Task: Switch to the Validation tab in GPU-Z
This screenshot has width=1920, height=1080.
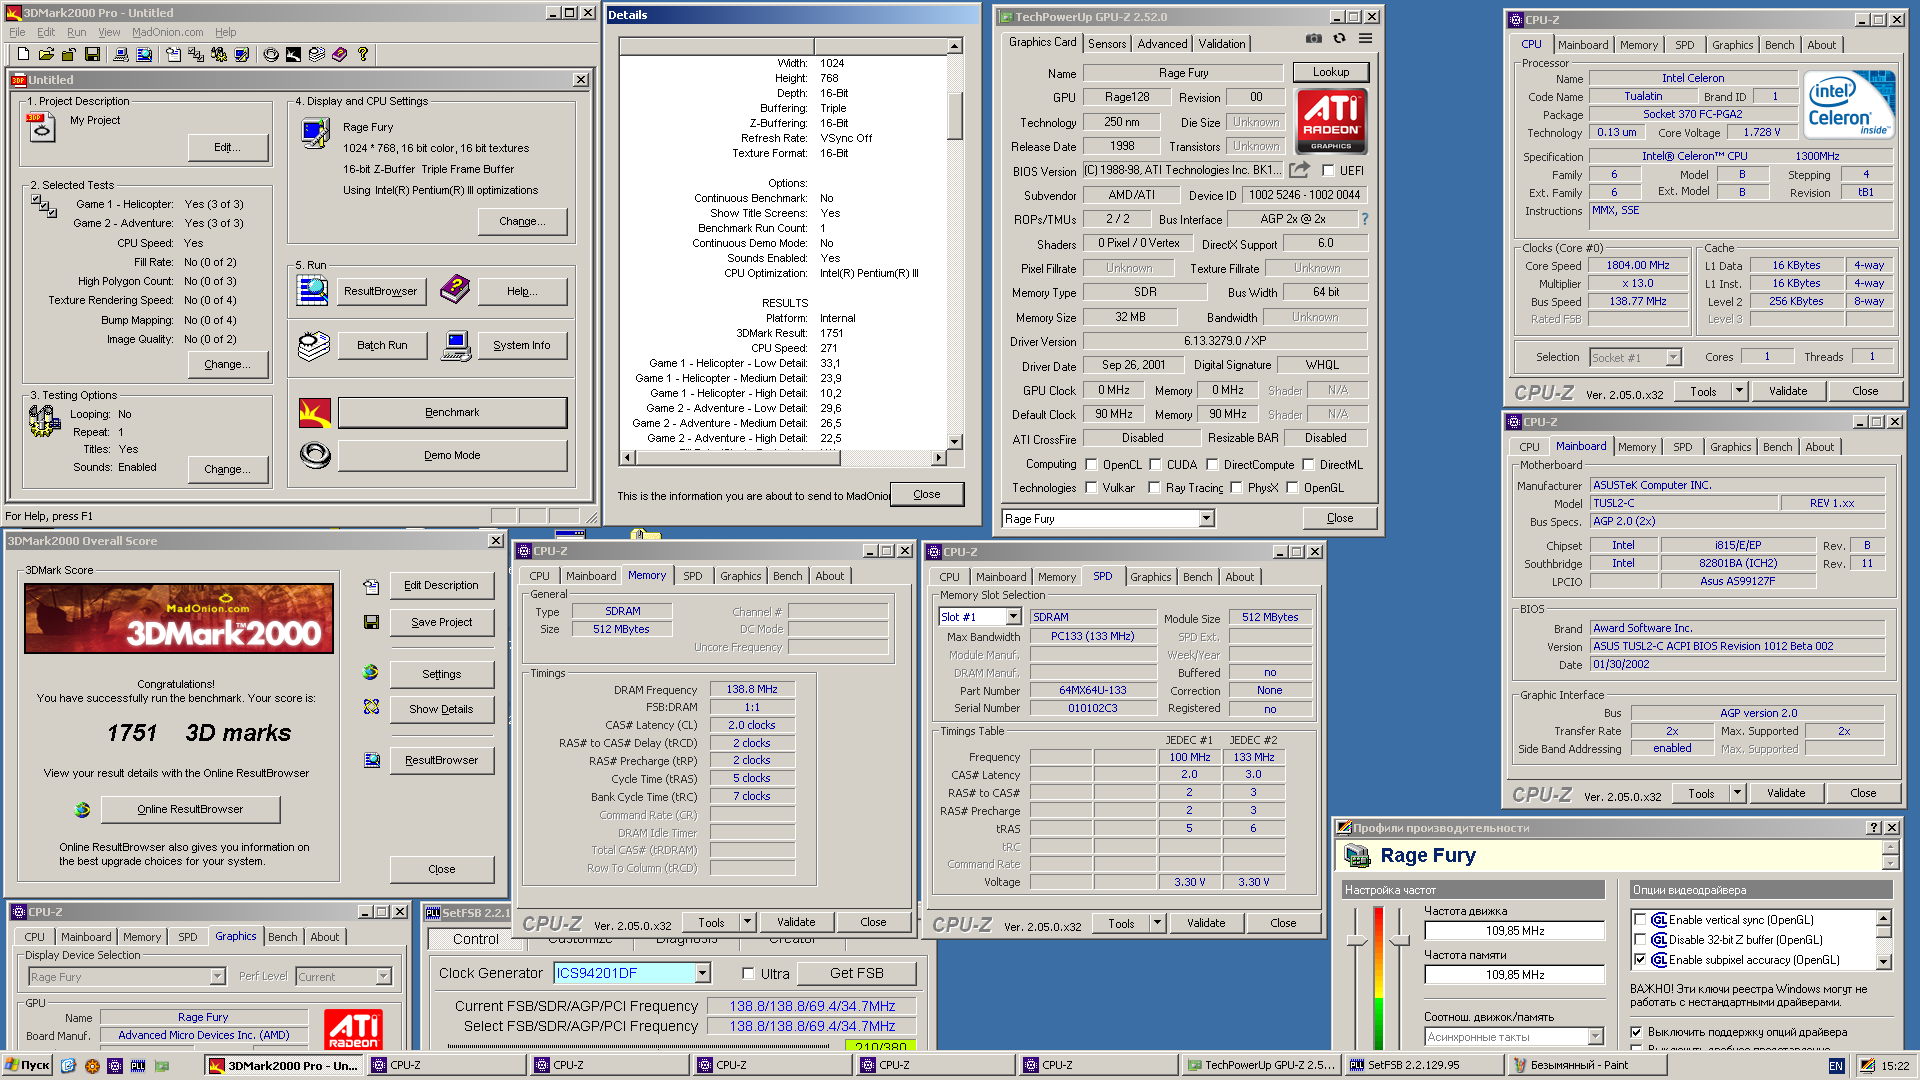Action: point(1222,44)
